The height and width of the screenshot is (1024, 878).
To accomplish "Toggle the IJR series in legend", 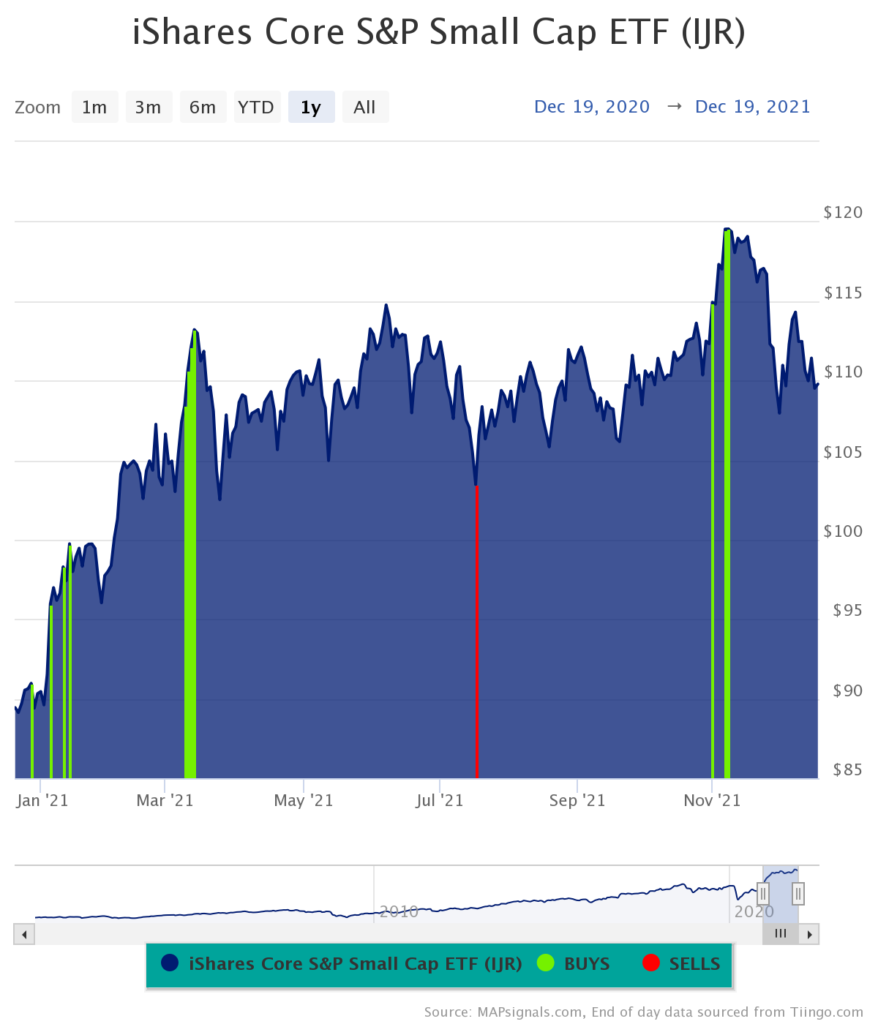I will click(354, 963).
